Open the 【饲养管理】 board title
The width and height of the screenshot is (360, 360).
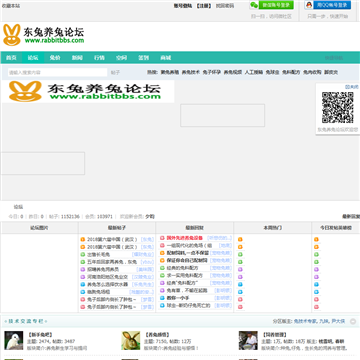274,334
